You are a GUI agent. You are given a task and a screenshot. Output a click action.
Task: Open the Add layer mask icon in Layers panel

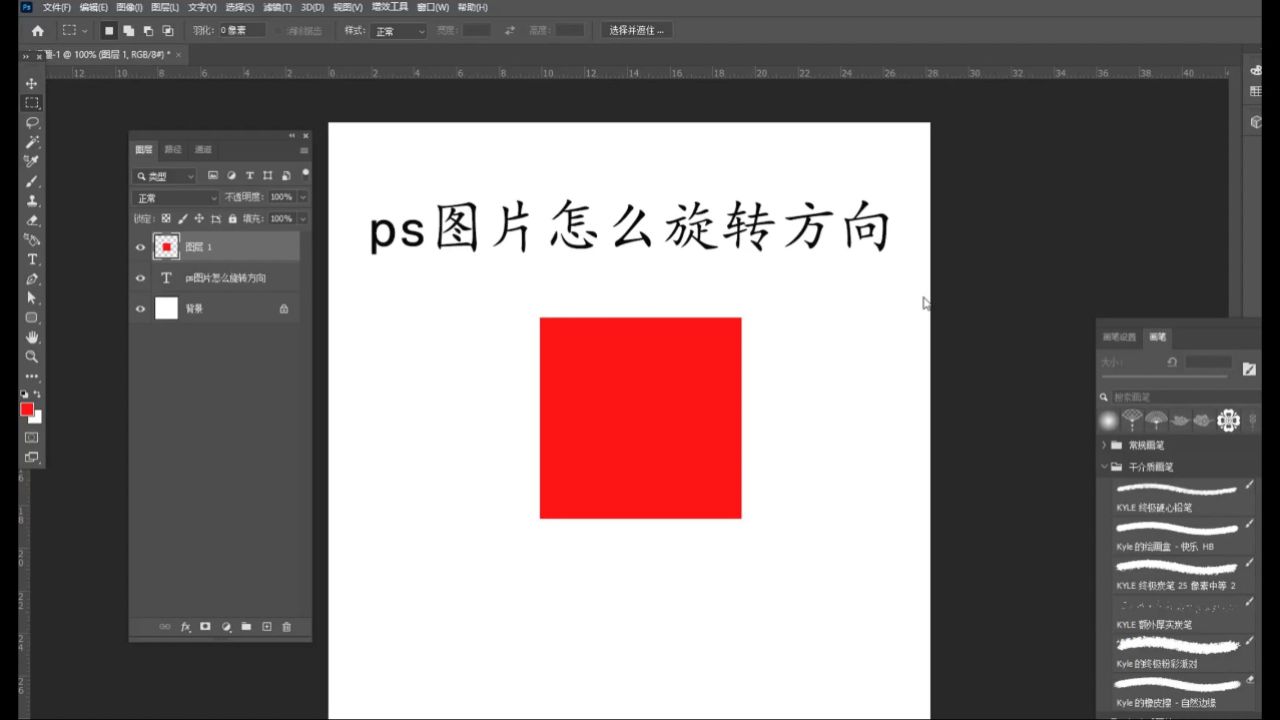205,627
